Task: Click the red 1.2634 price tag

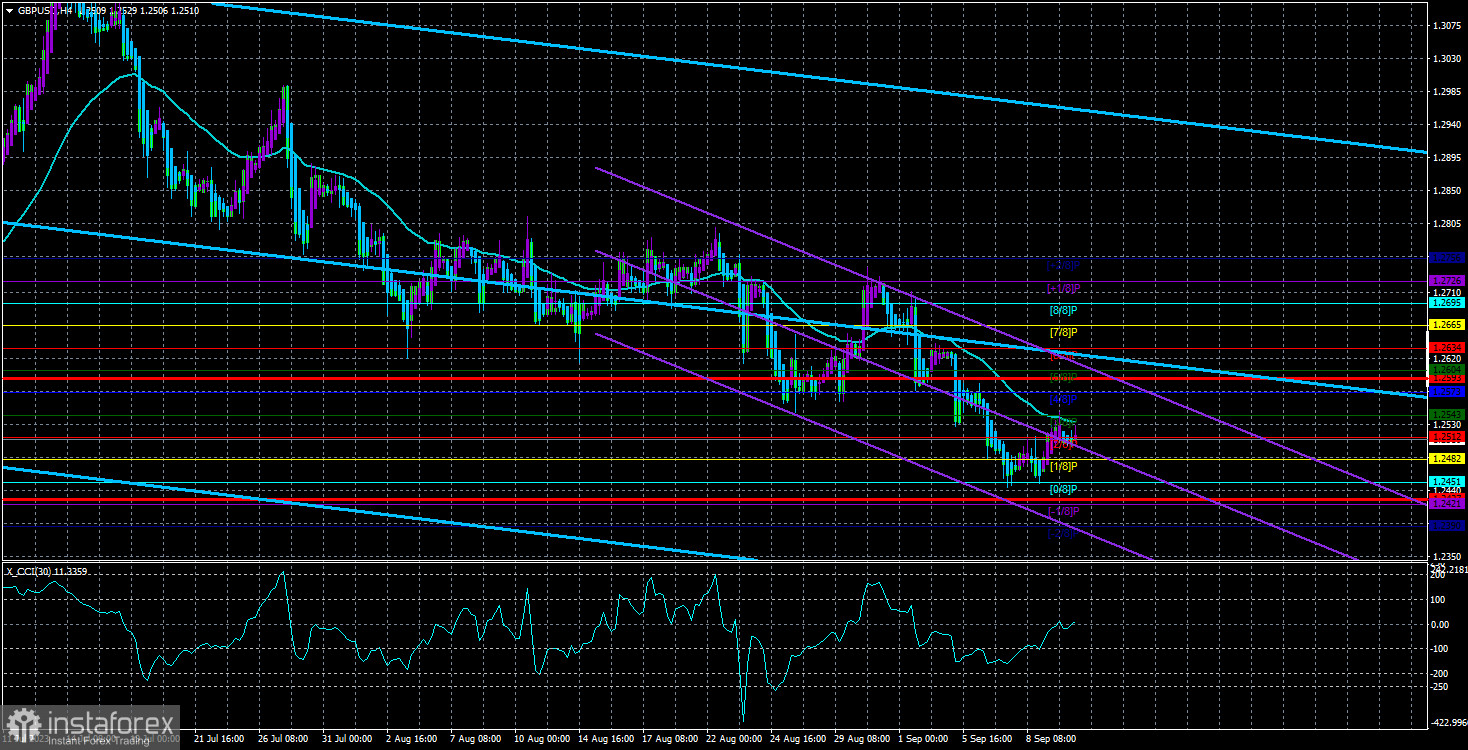Action: [x=1447, y=348]
